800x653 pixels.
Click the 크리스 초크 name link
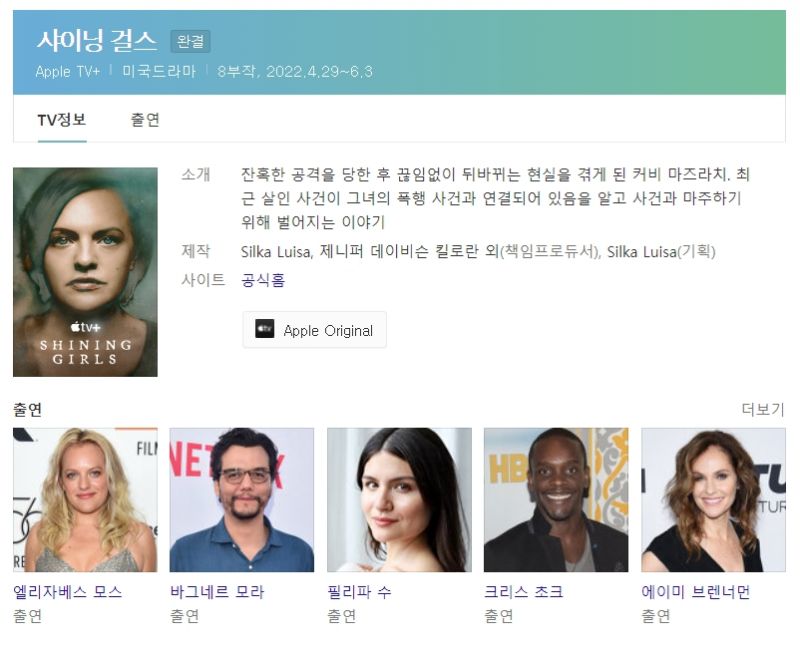tap(523, 592)
